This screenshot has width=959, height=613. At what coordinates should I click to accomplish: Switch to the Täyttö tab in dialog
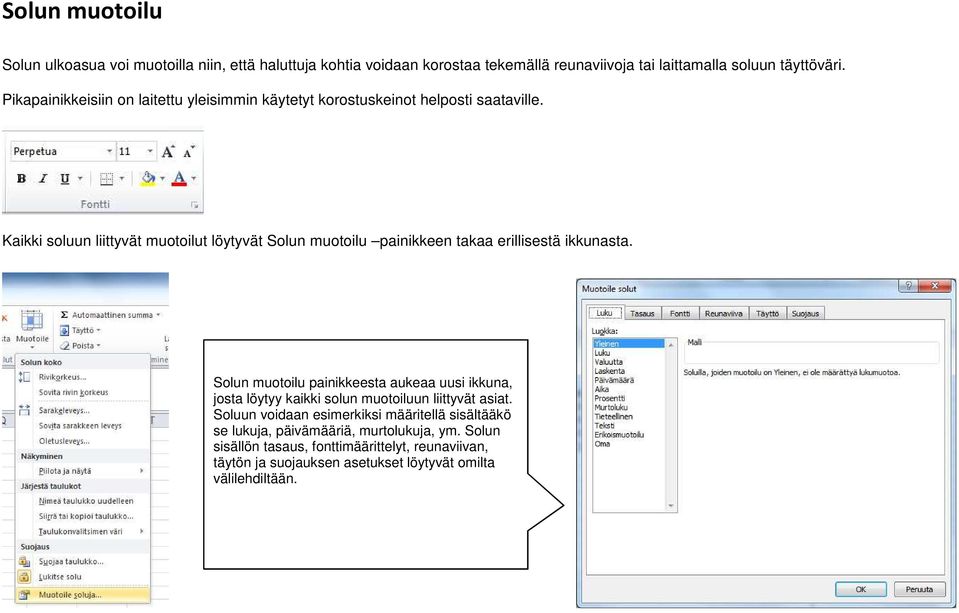point(768,313)
